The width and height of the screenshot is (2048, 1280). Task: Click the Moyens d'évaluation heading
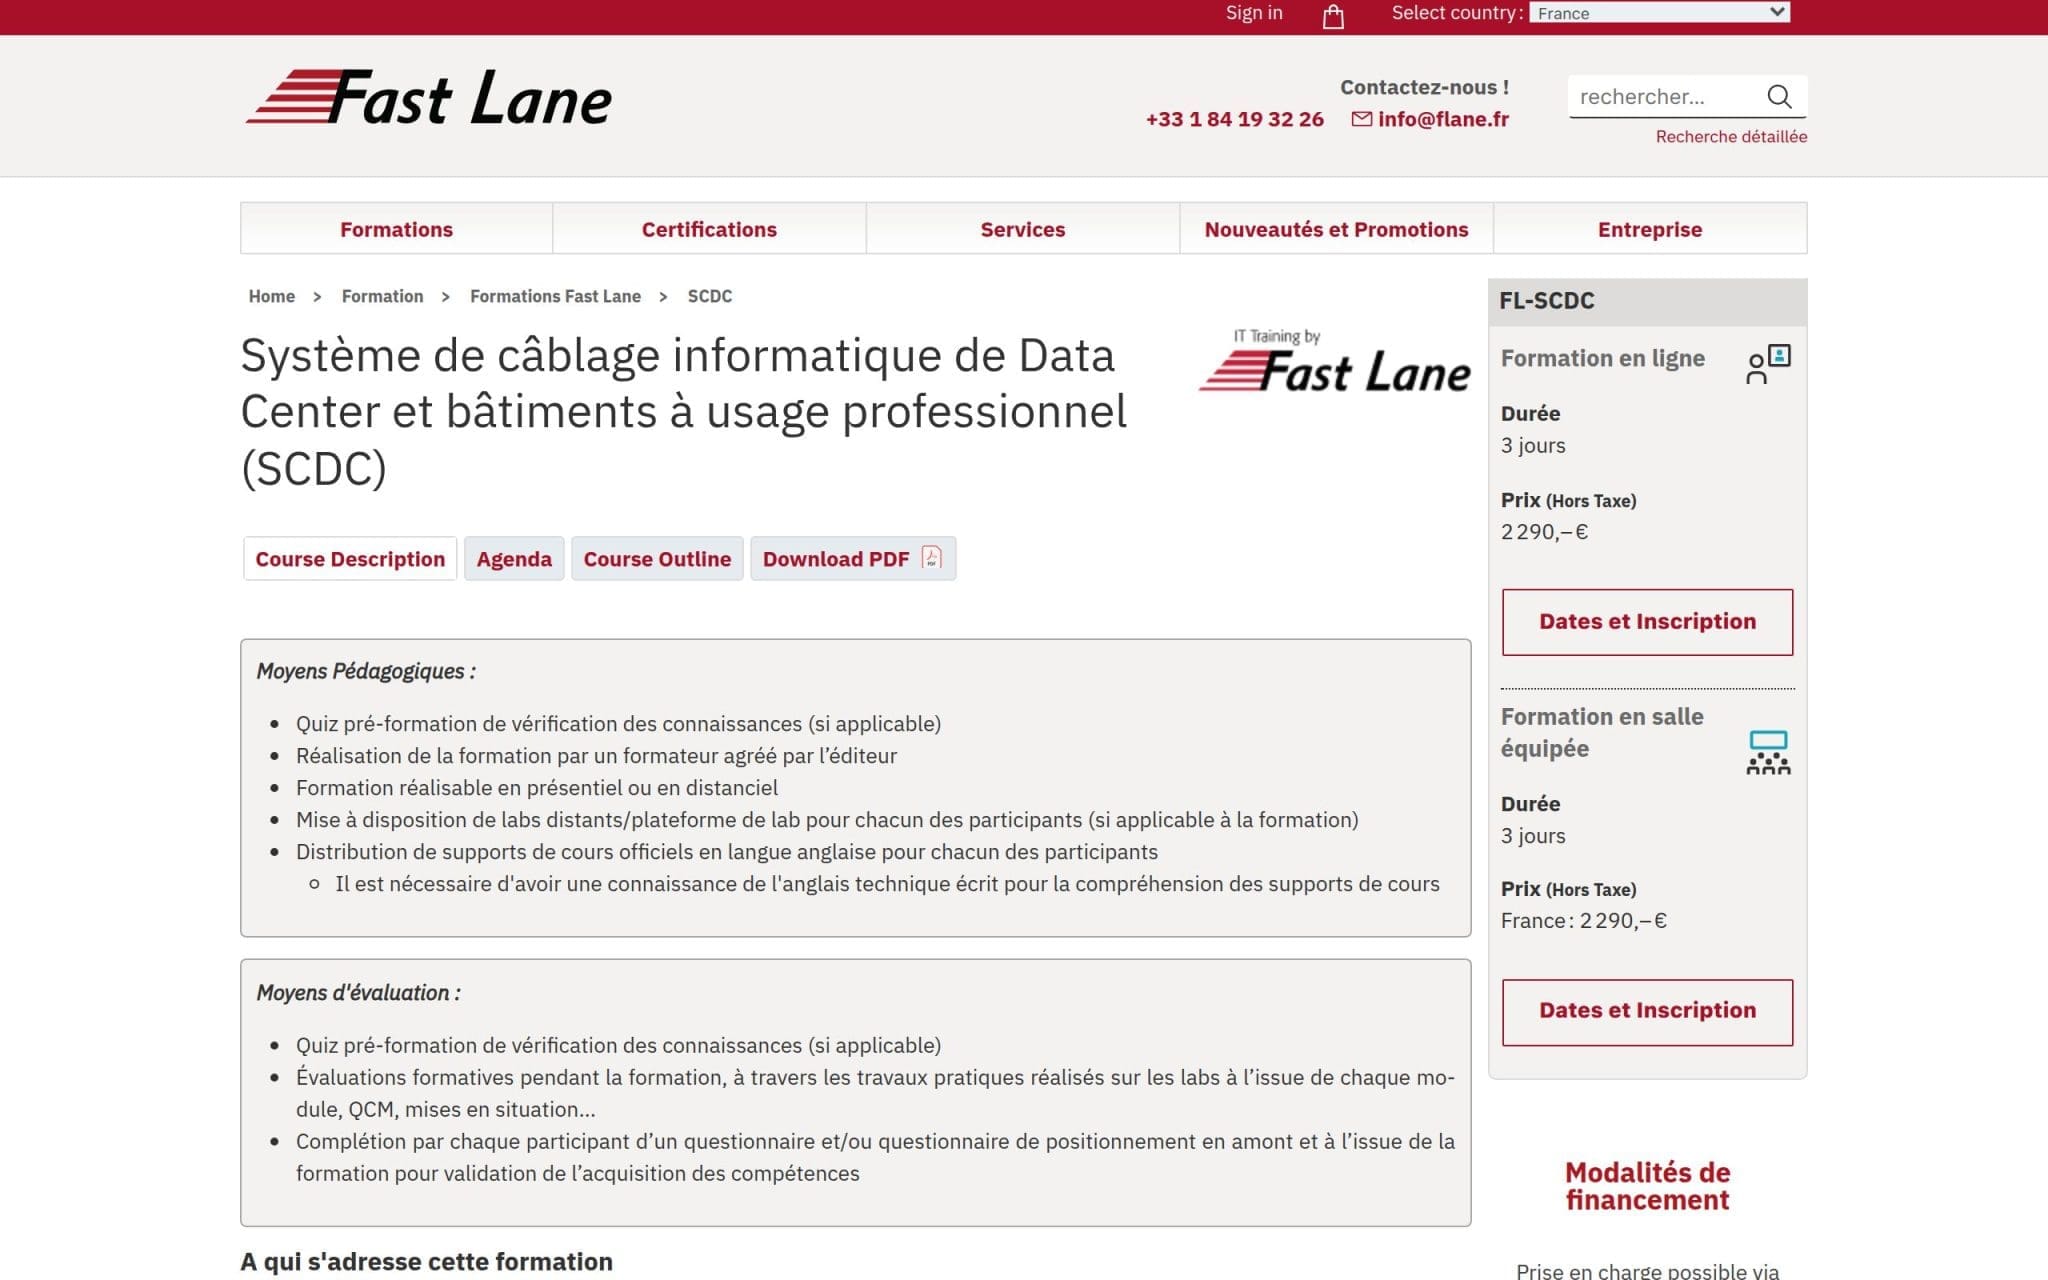(358, 993)
